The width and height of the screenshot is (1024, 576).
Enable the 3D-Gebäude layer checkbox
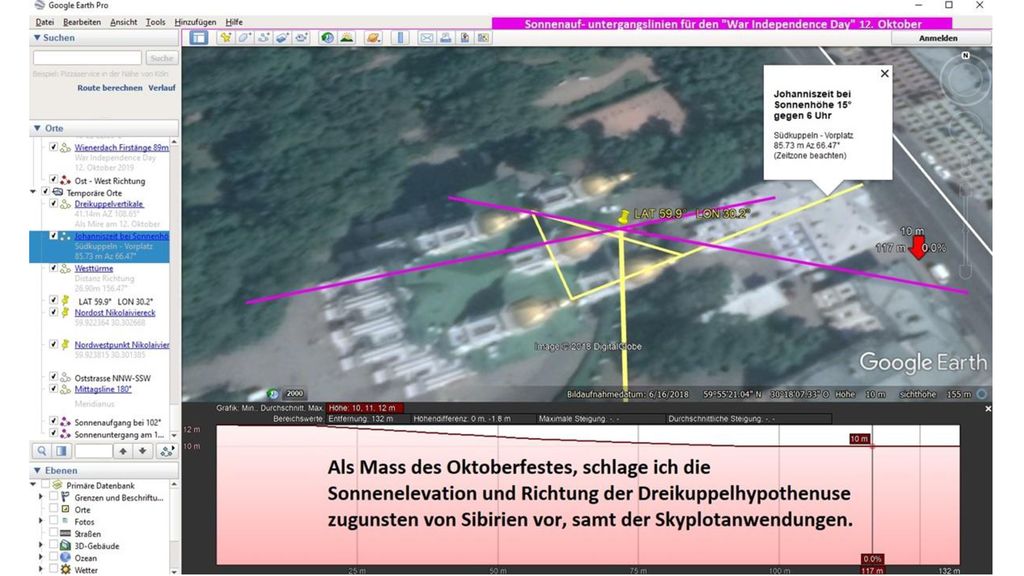pos(54,545)
